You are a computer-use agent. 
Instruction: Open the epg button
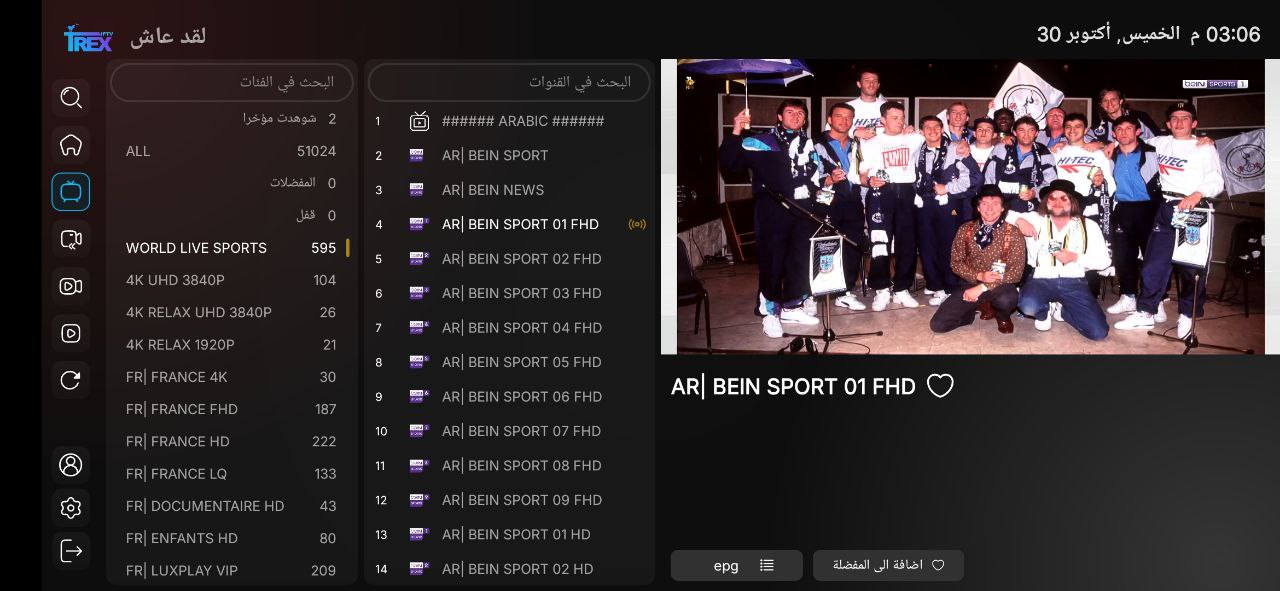coord(737,565)
